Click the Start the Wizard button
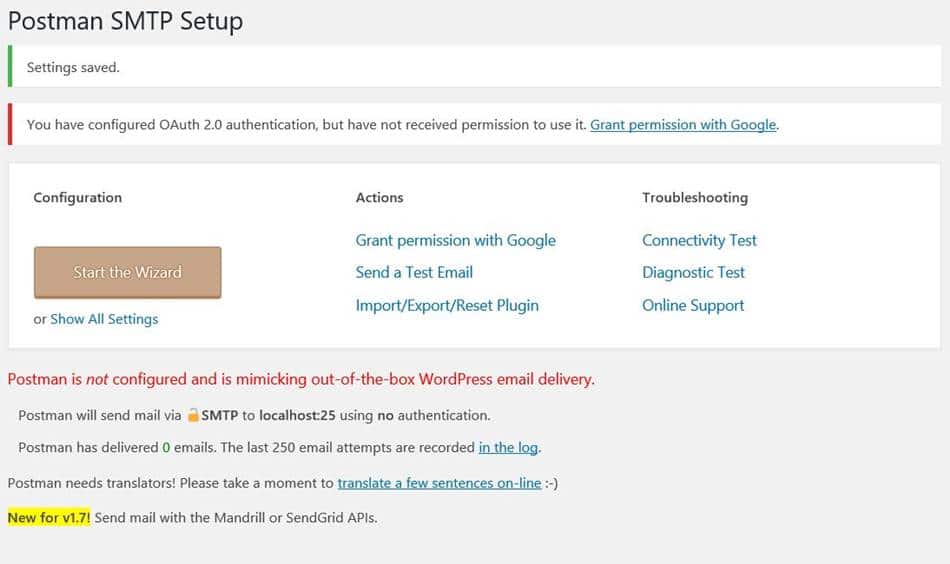Screen dimensions: 950x564 coord(127,272)
